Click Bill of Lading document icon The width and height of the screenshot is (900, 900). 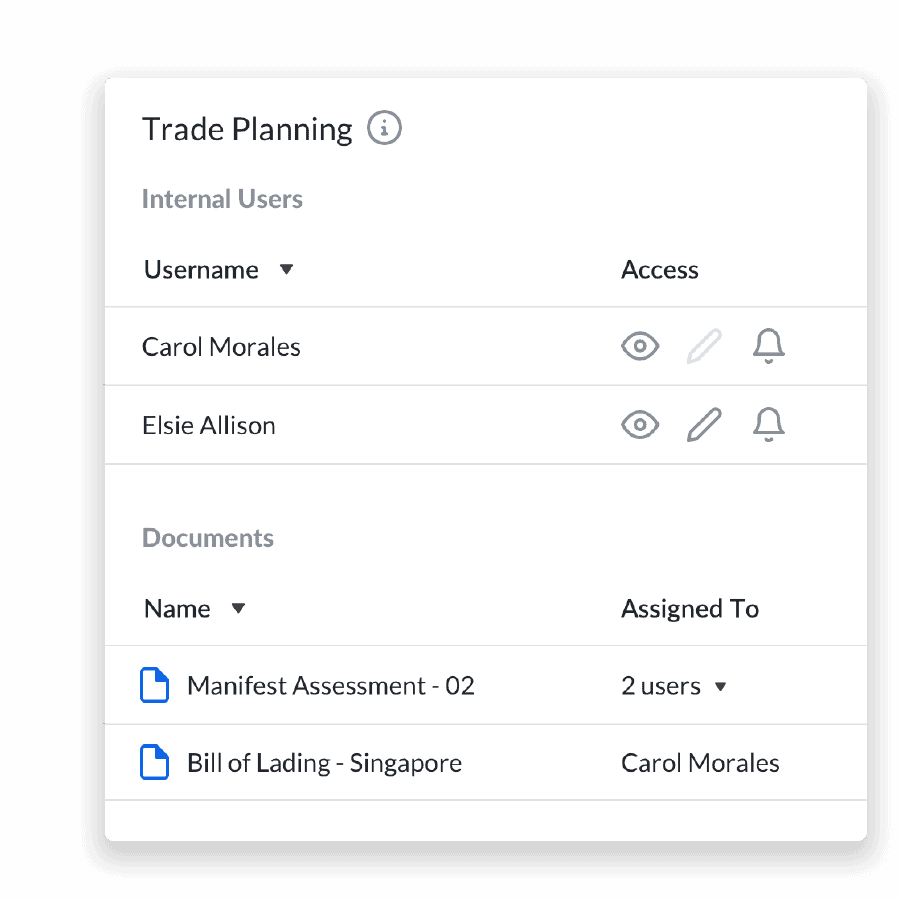coord(154,763)
